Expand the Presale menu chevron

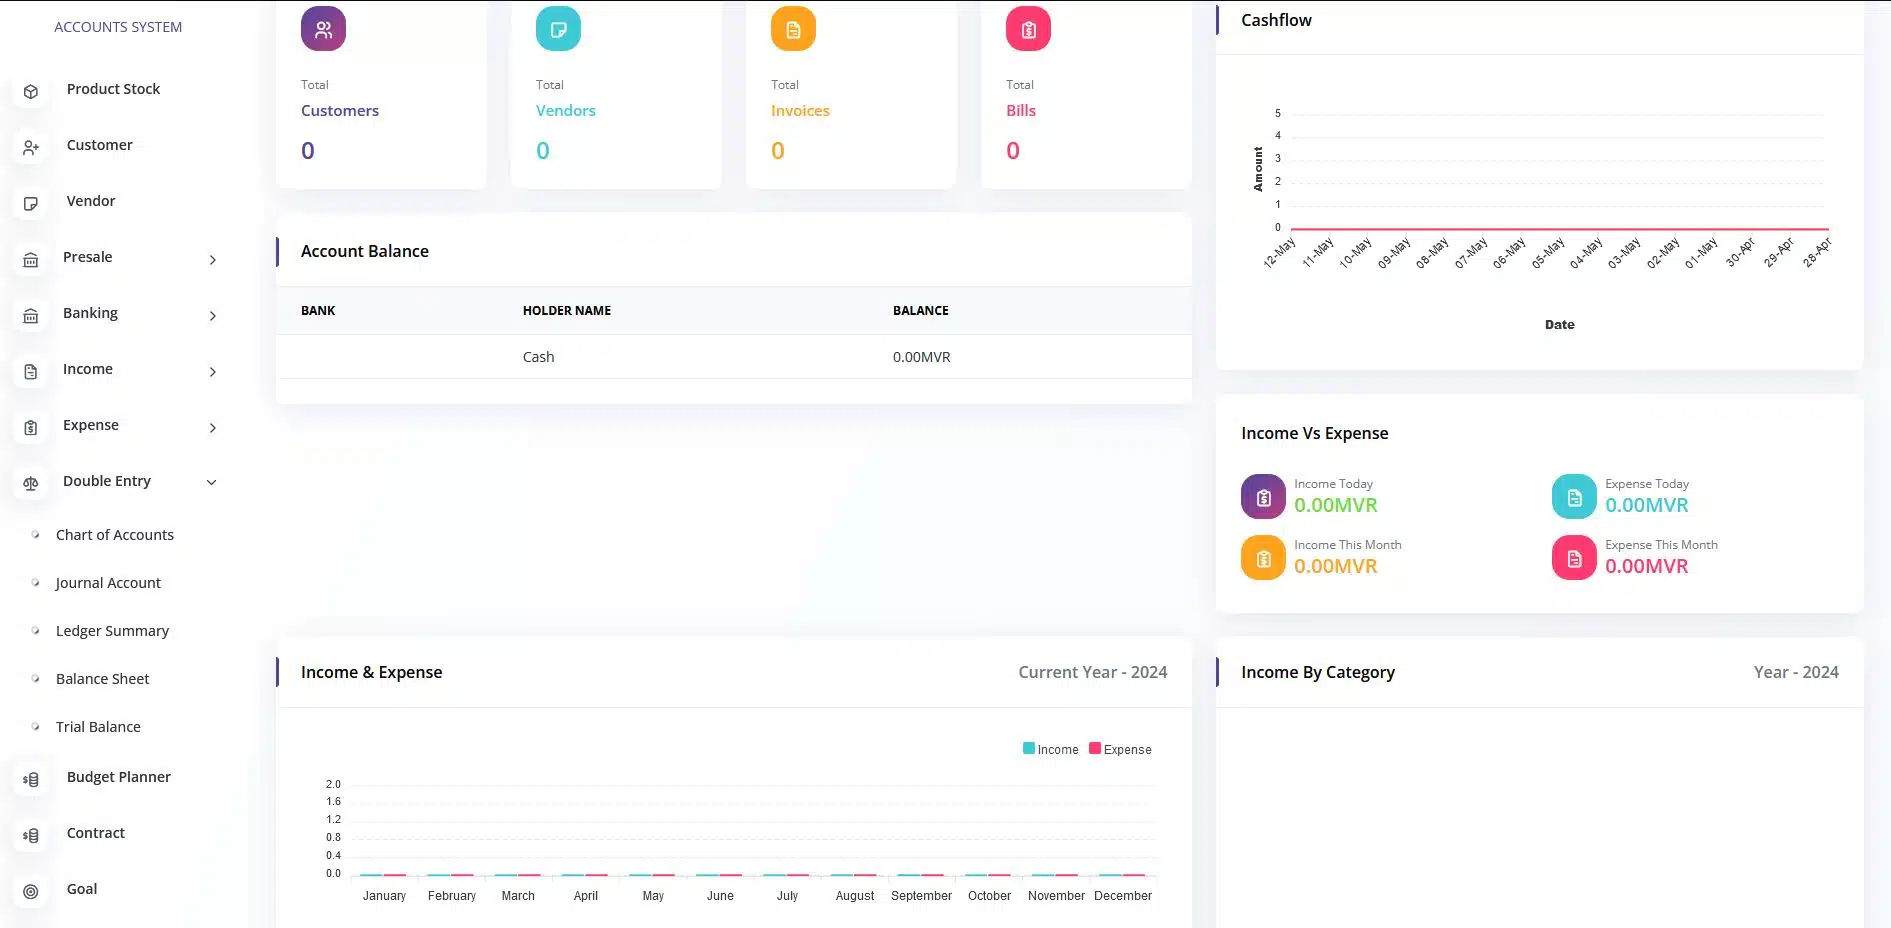[212, 260]
